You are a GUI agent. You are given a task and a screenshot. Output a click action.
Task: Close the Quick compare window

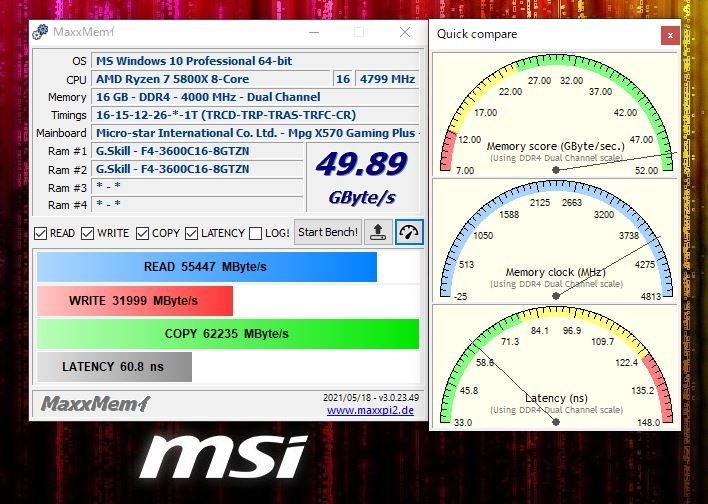(670, 35)
